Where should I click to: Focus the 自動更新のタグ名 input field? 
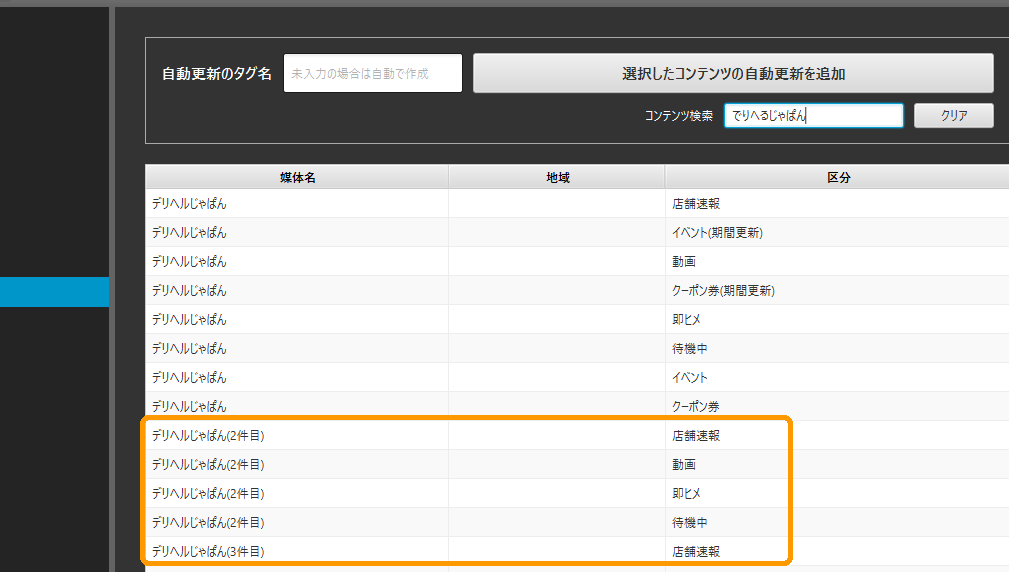[x=373, y=73]
